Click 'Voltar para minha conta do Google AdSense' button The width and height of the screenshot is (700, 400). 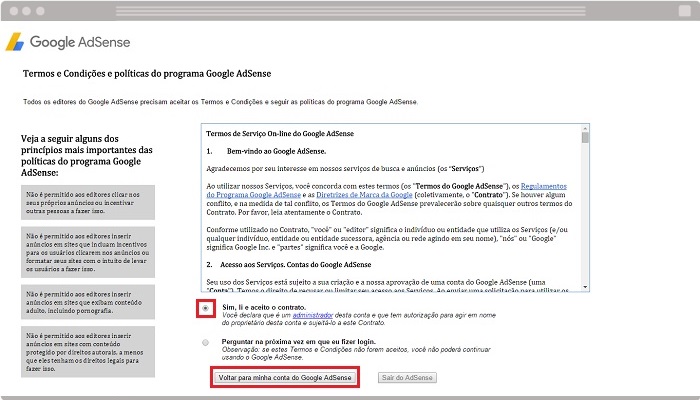pyautogui.click(x=285, y=378)
